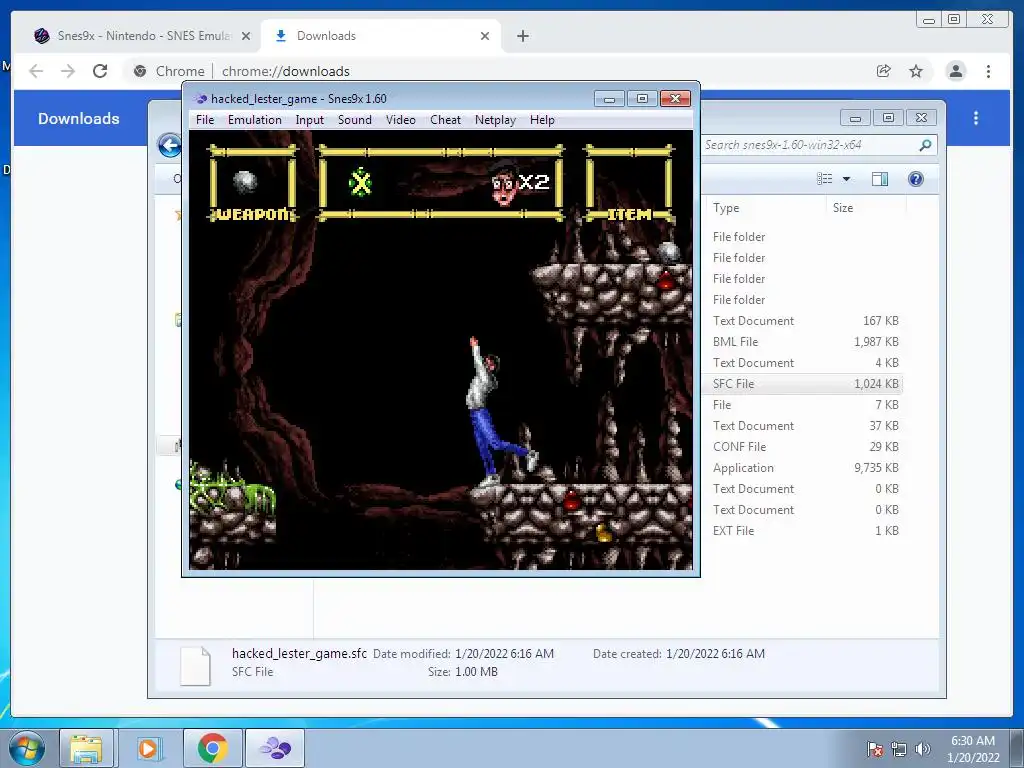The width and height of the screenshot is (1024, 768).
Task: Click the Item box in the game HUD
Action: click(630, 184)
